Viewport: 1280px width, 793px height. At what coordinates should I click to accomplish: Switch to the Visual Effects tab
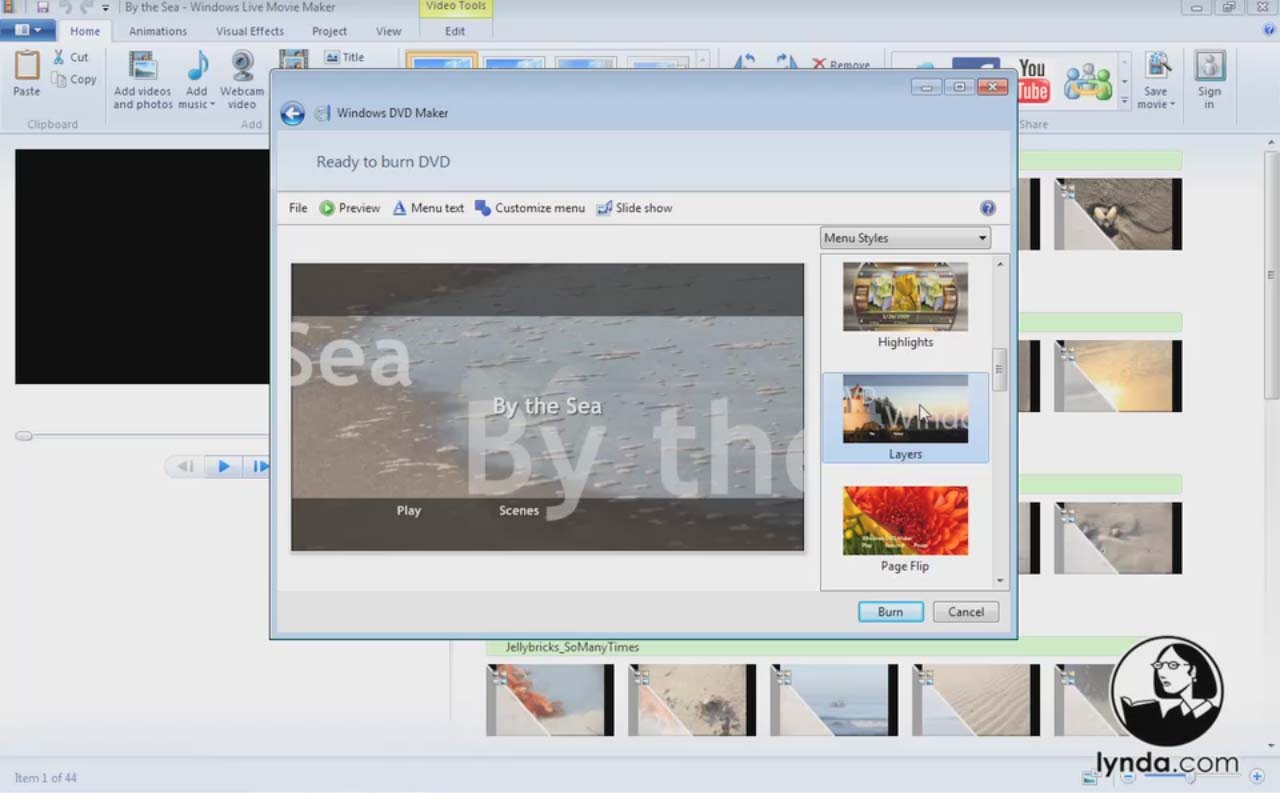250,31
